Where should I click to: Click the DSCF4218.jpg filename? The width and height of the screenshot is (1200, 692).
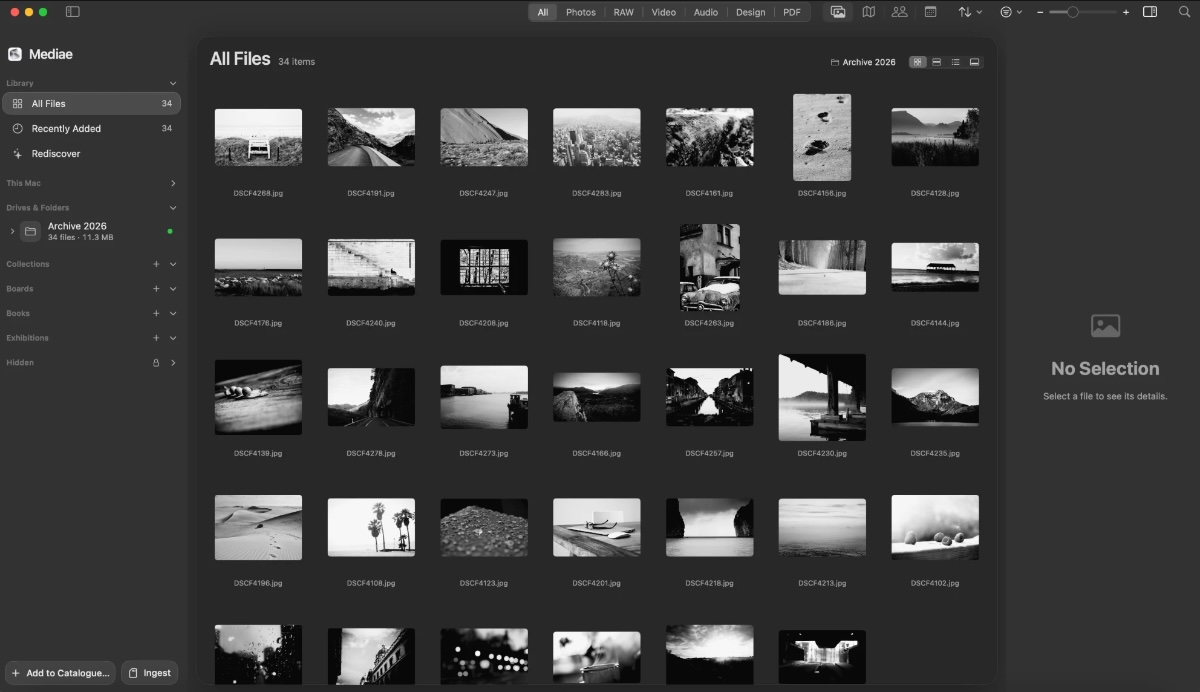(710, 583)
